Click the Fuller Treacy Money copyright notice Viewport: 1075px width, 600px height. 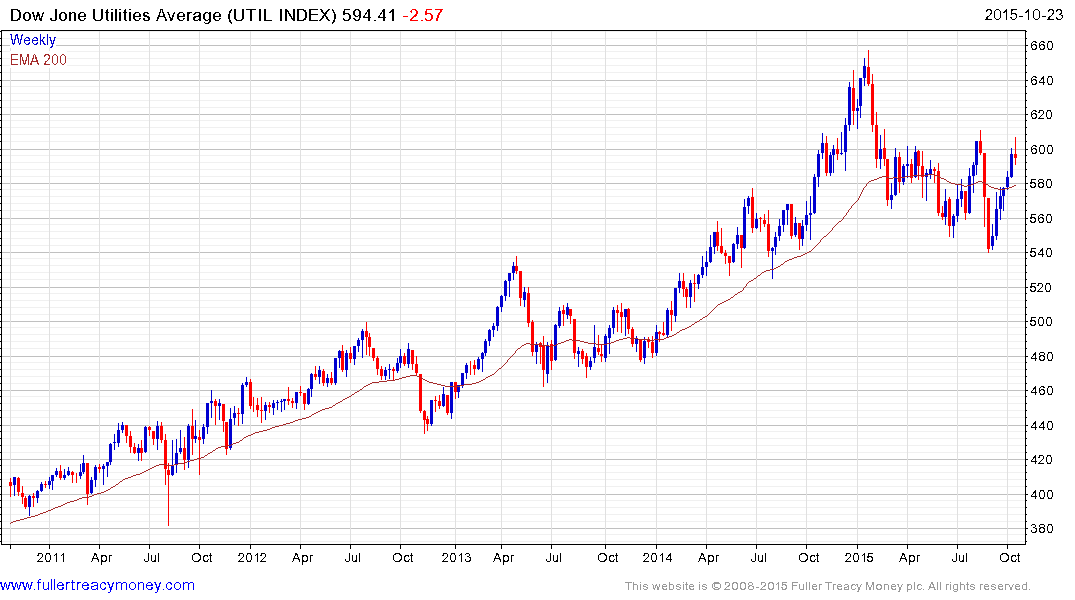pos(827,586)
